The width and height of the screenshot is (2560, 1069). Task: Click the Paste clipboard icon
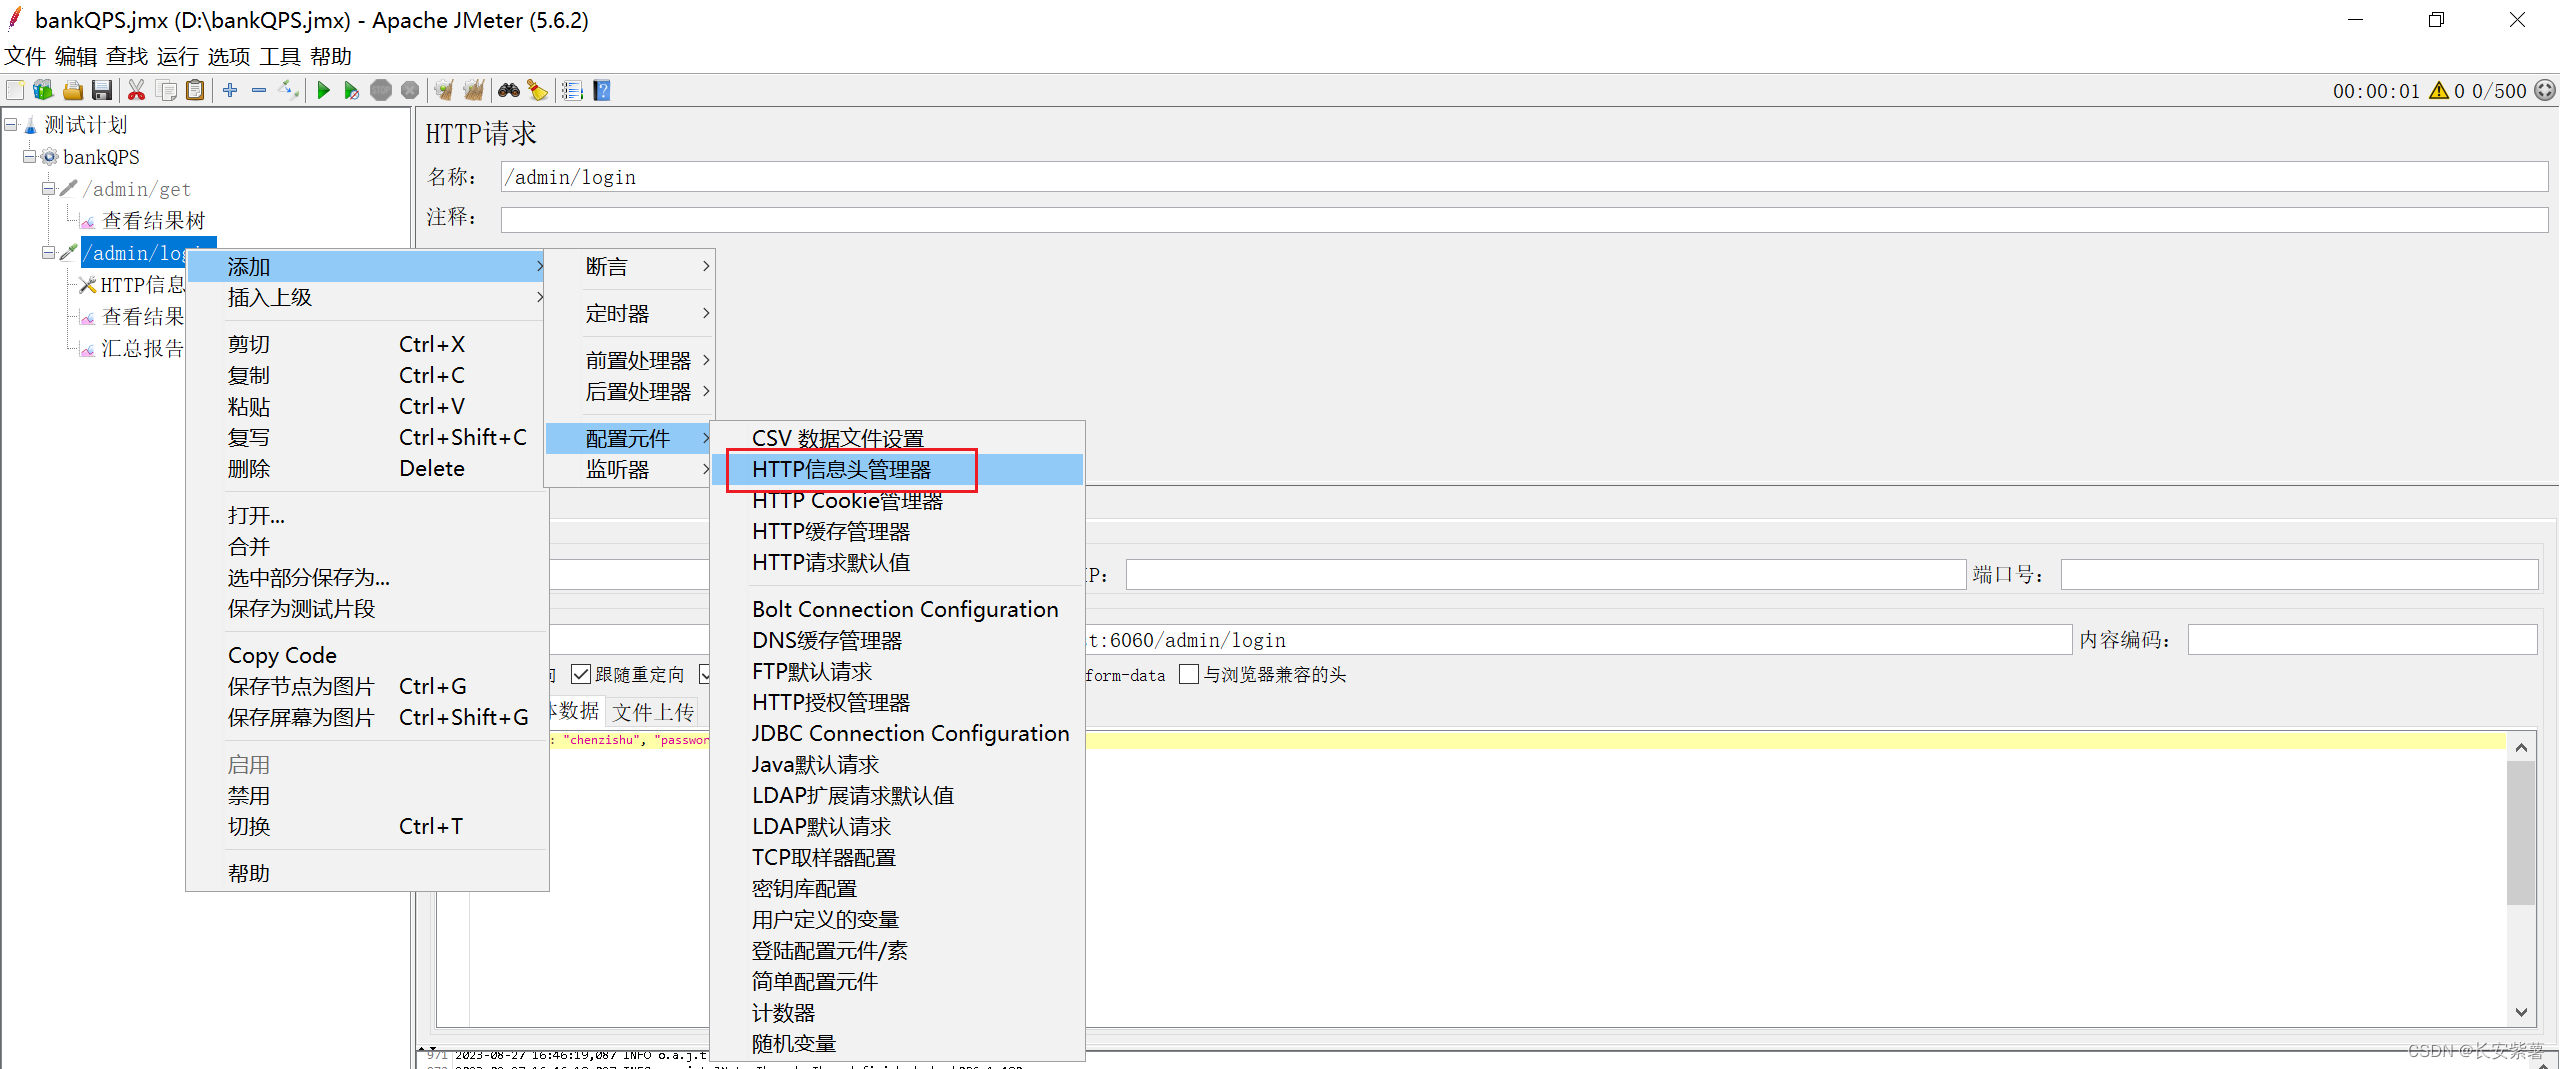pos(195,91)
